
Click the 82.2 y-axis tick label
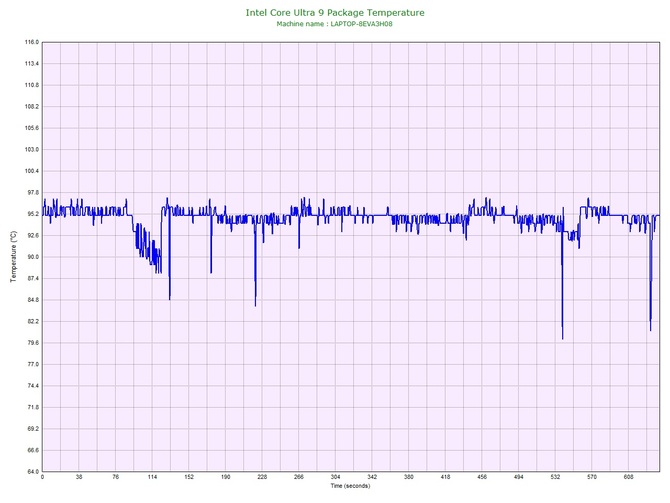pos(33,321)
